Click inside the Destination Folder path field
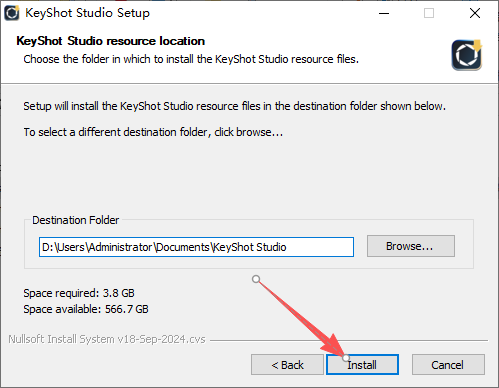The image size is (499, 388). (196, 247)
